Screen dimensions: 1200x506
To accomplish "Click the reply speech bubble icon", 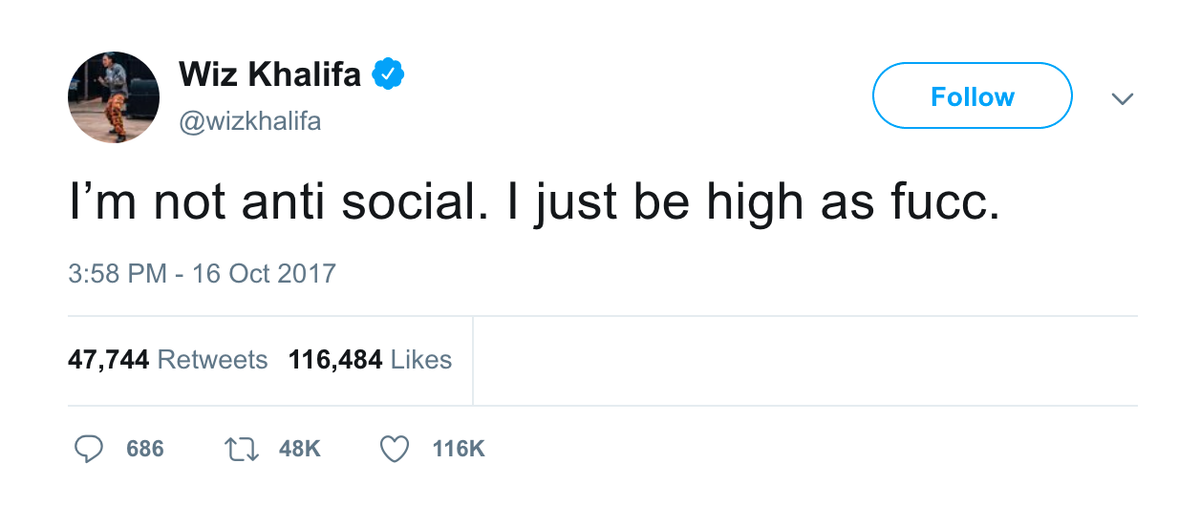I will (90, 449).
